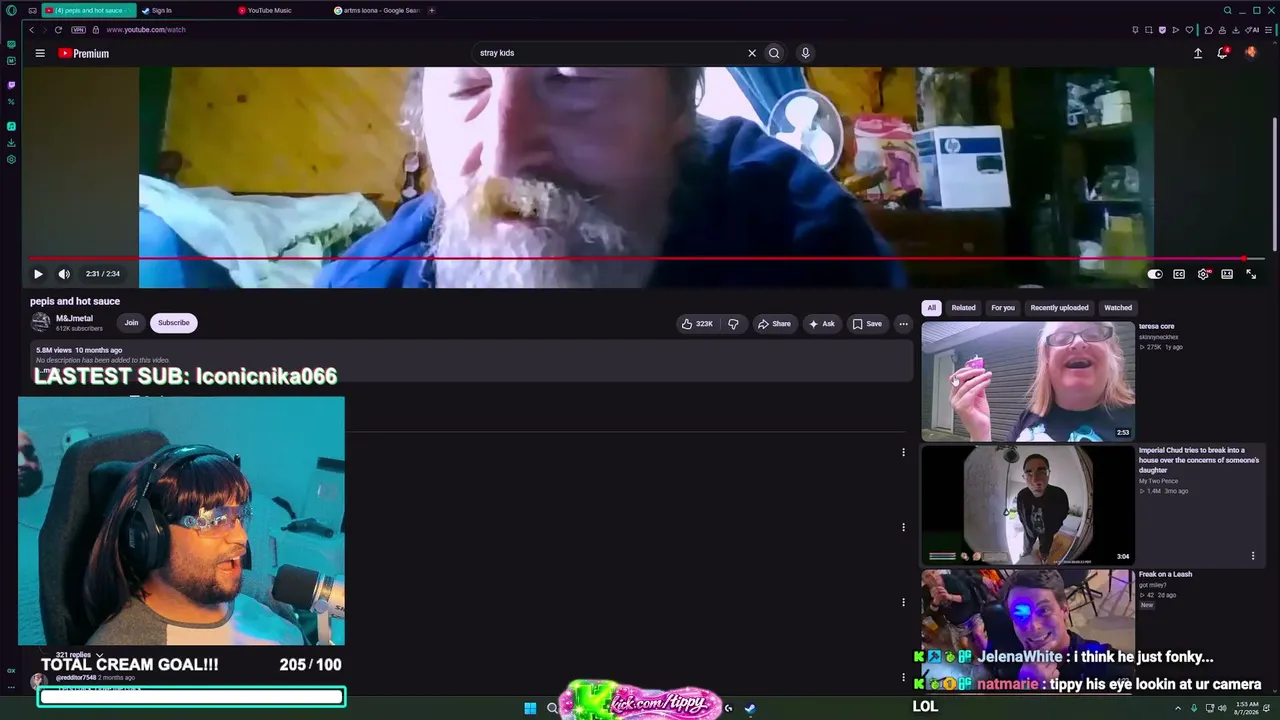
Task: Open YouTube notifications bell
Action: [1222, 53]
